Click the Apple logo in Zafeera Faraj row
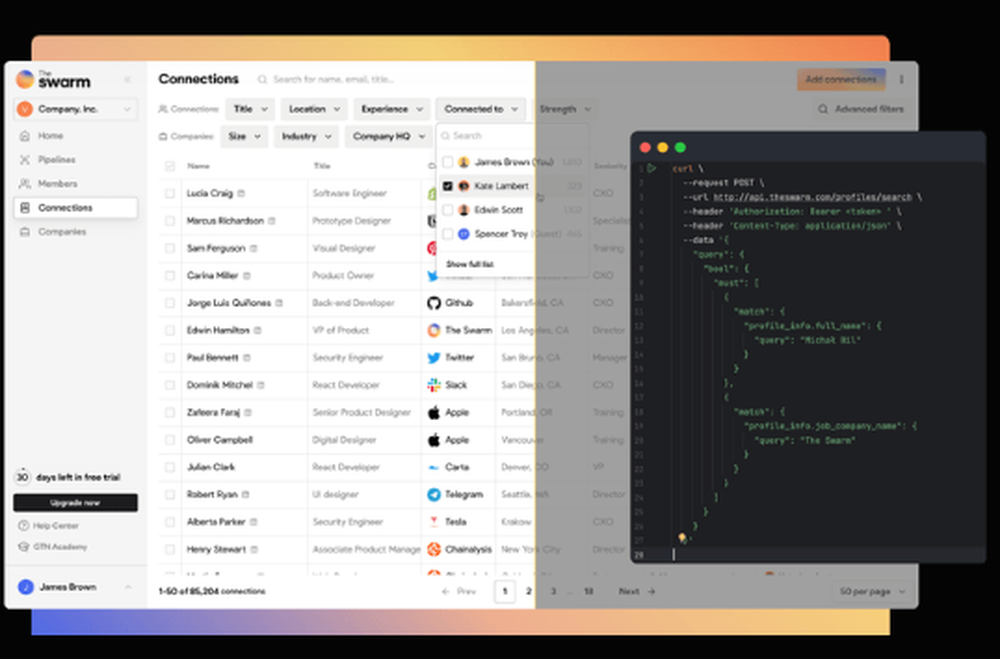Image resolution: width=1000 pixels, height=659 pixels. [x=434, y=413]
